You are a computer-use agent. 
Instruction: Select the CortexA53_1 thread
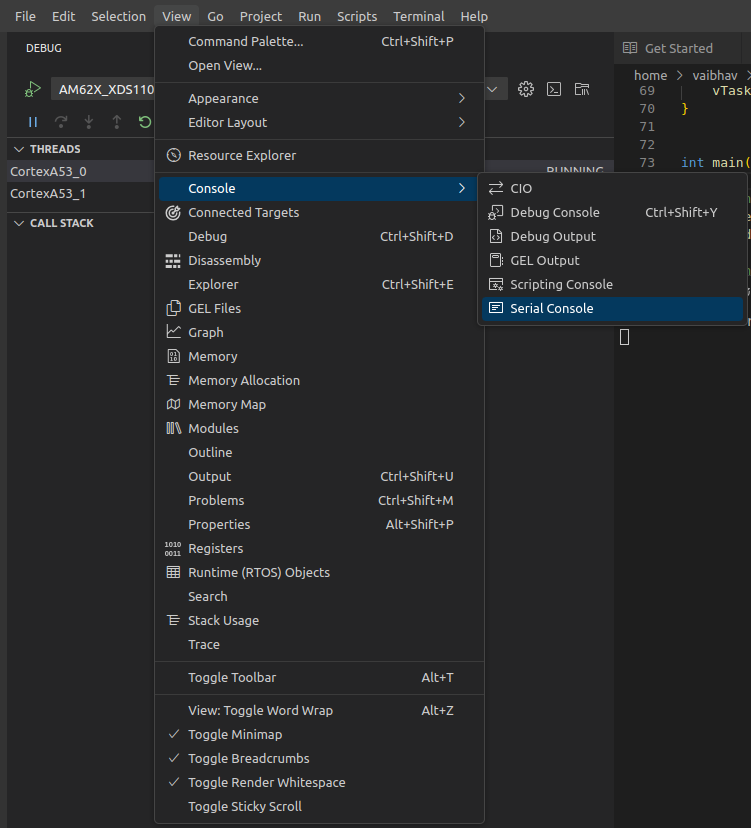tap(48, 194)
